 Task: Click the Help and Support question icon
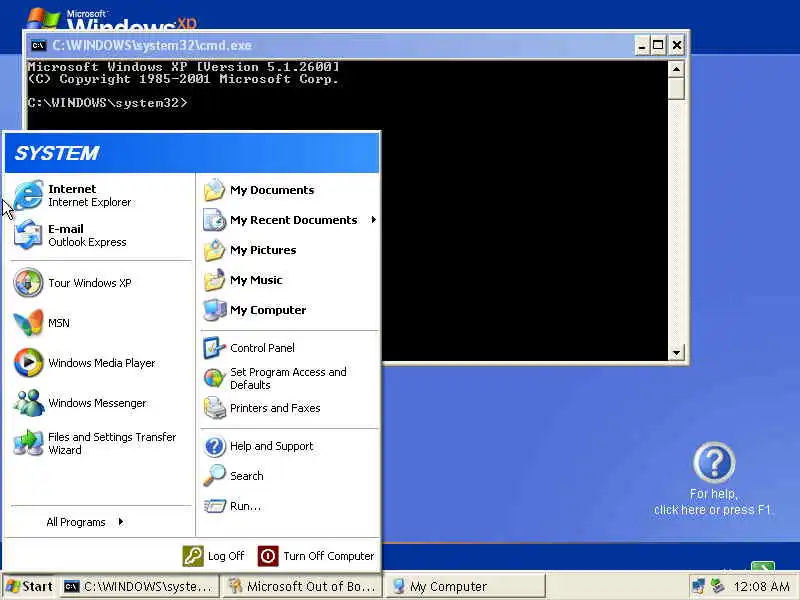click(214, 446)
